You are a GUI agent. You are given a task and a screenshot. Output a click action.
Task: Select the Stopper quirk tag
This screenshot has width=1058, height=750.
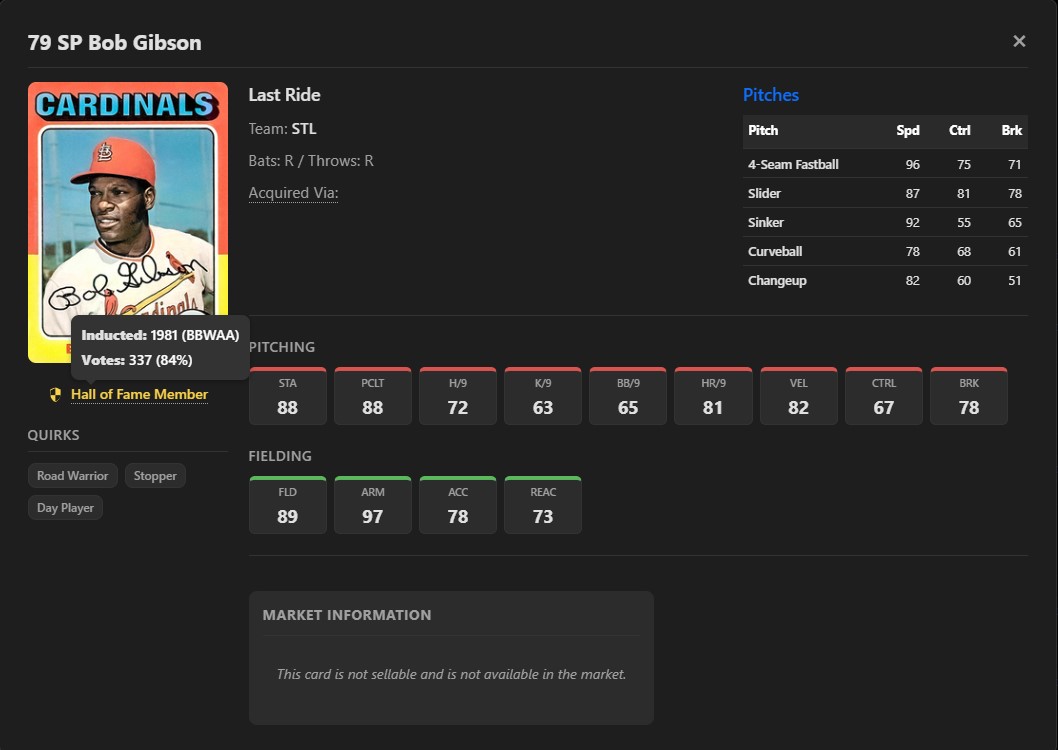coord(155,475)
